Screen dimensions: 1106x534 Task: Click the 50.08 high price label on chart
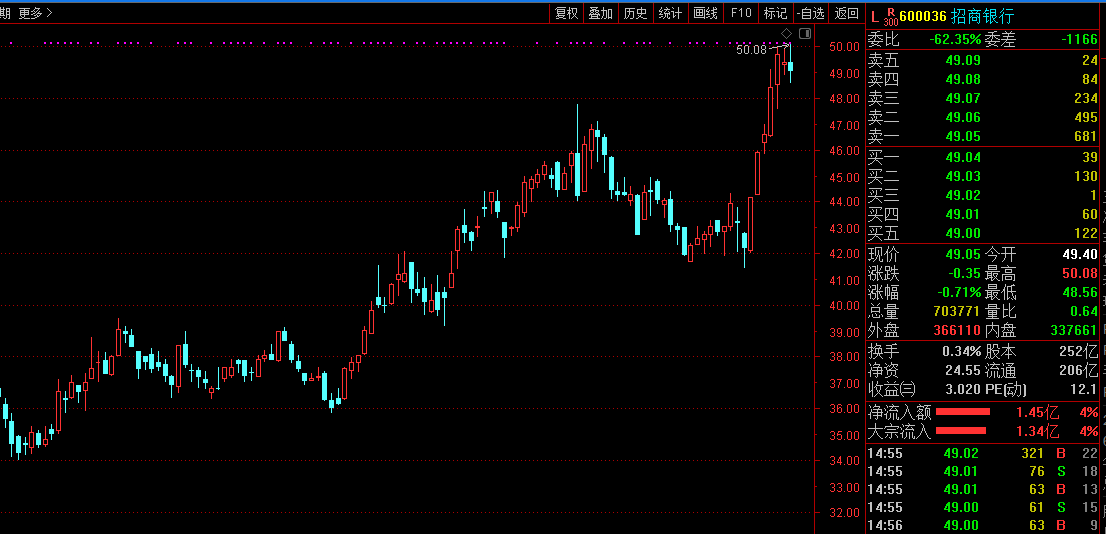point(751,50)
